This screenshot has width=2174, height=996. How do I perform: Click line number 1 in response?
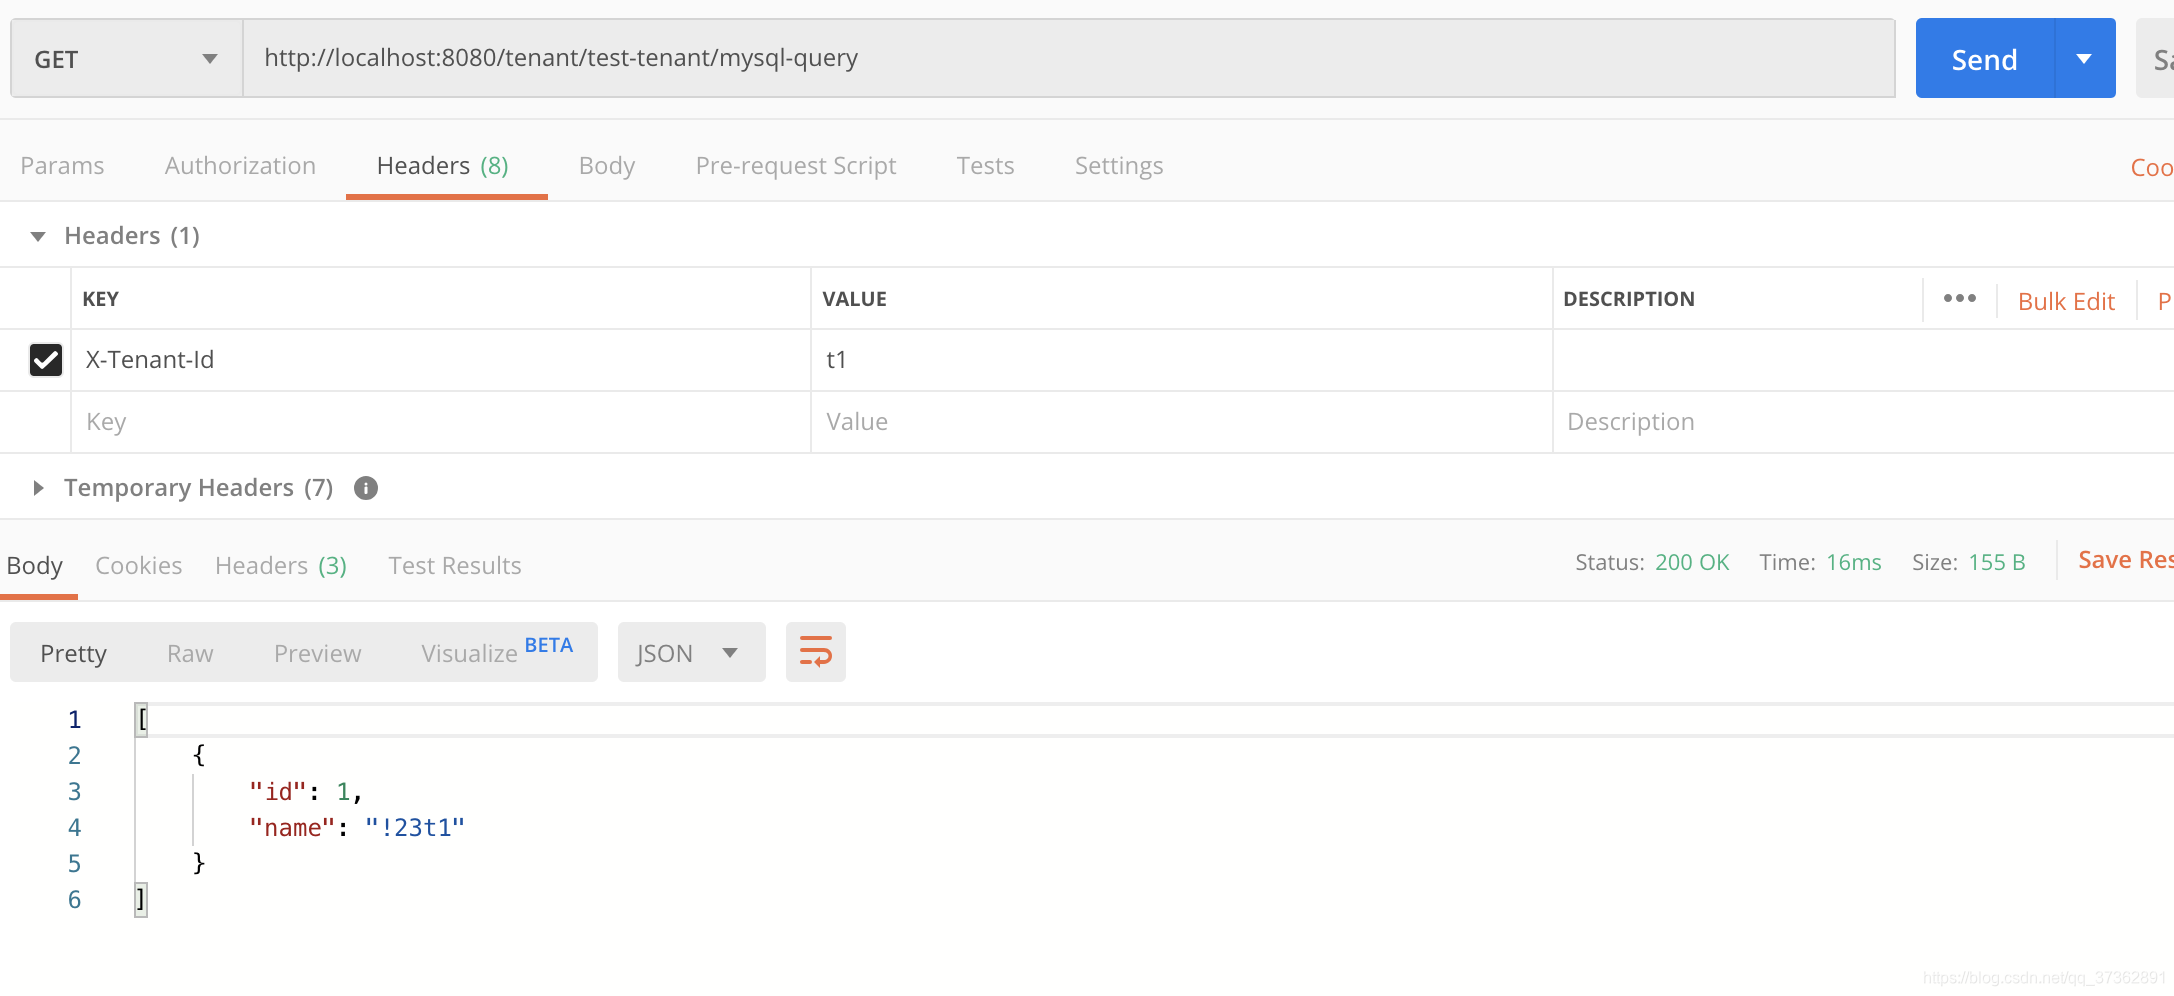pyautogui.click(x=74, y=720)
